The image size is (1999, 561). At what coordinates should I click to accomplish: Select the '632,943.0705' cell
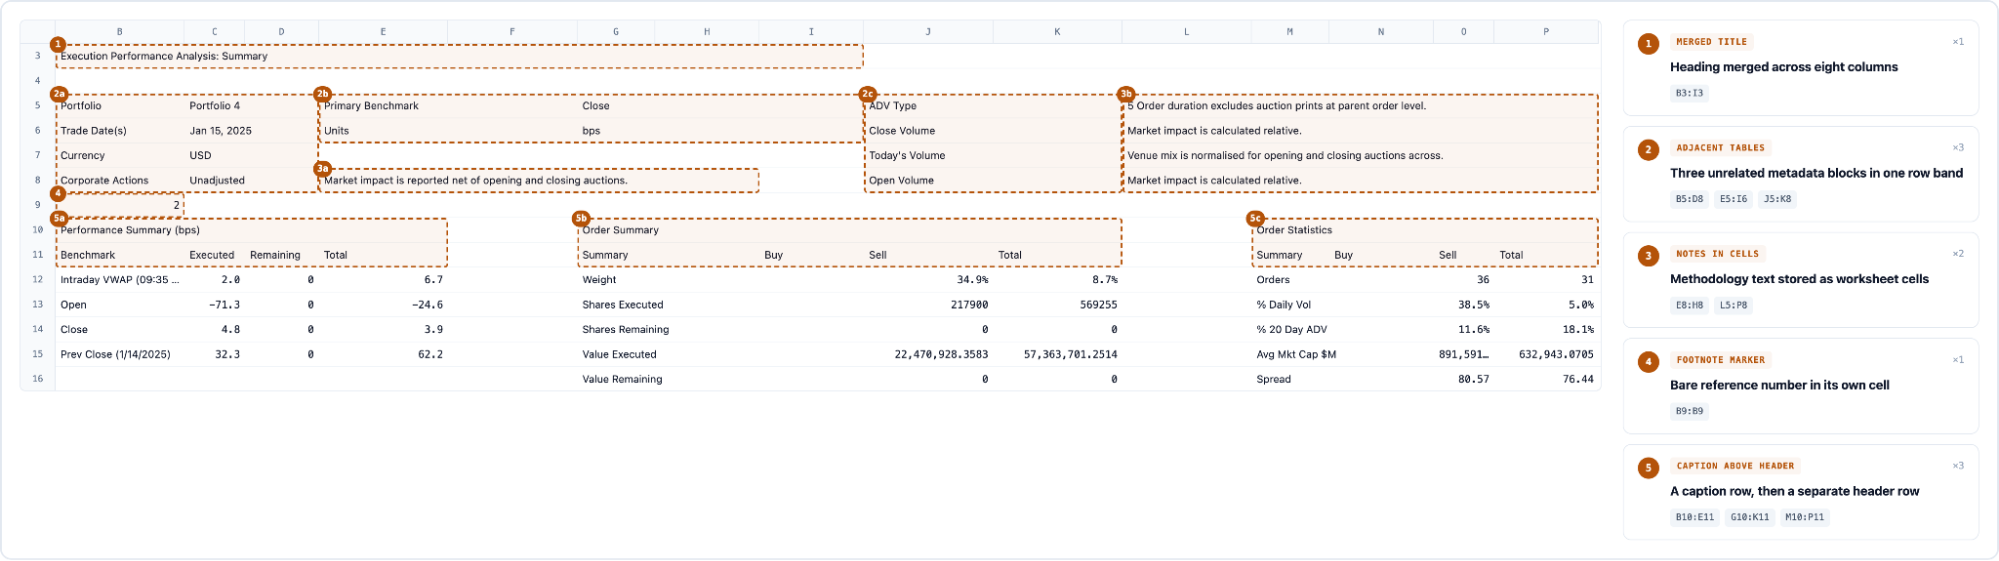(x=1546, y=355)
